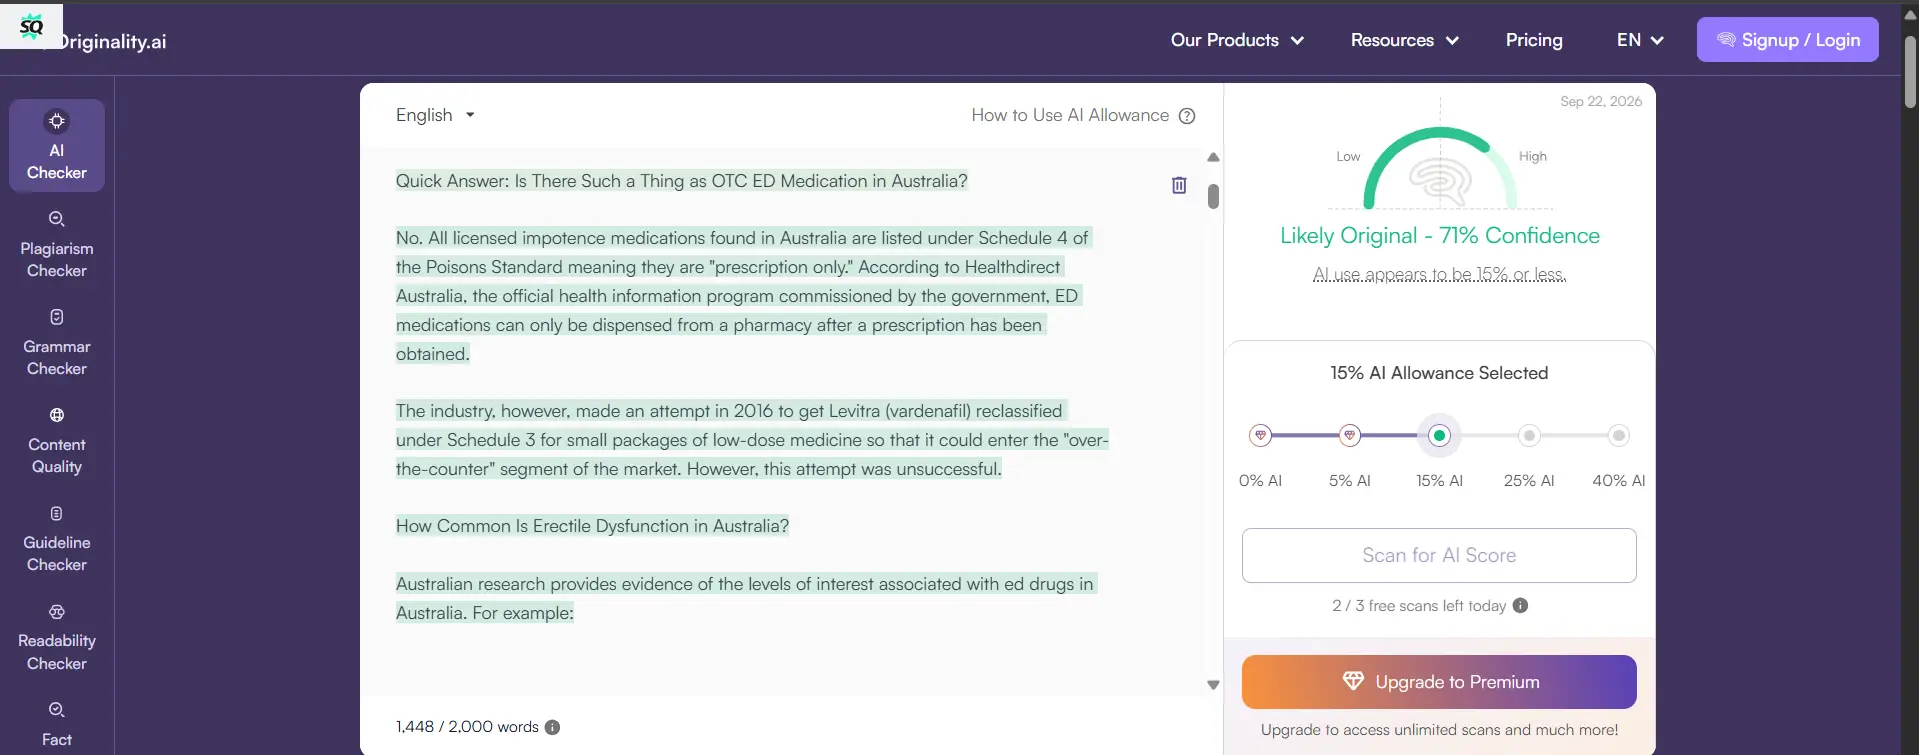Click Upgrade to Premium button
Viewport: 1919px width, 755px height.
click(x=1439, y=682)
